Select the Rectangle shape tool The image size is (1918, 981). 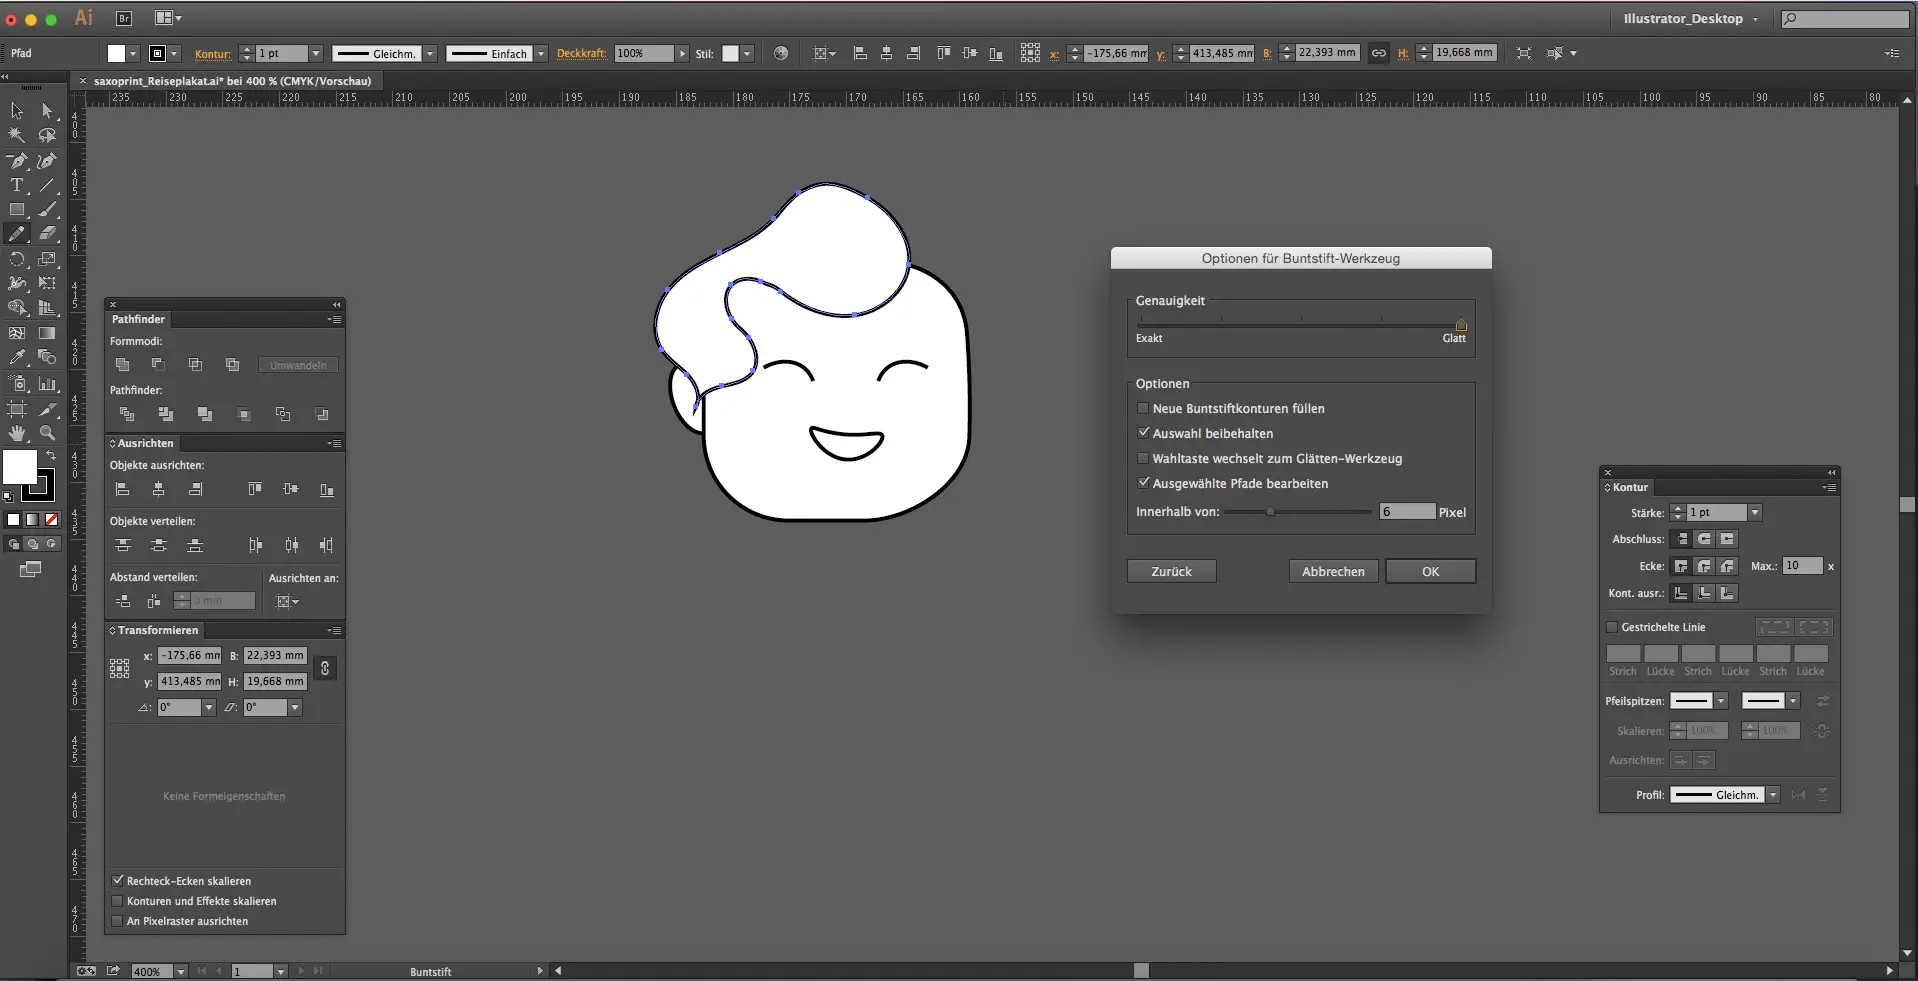[x=17, y=210]
